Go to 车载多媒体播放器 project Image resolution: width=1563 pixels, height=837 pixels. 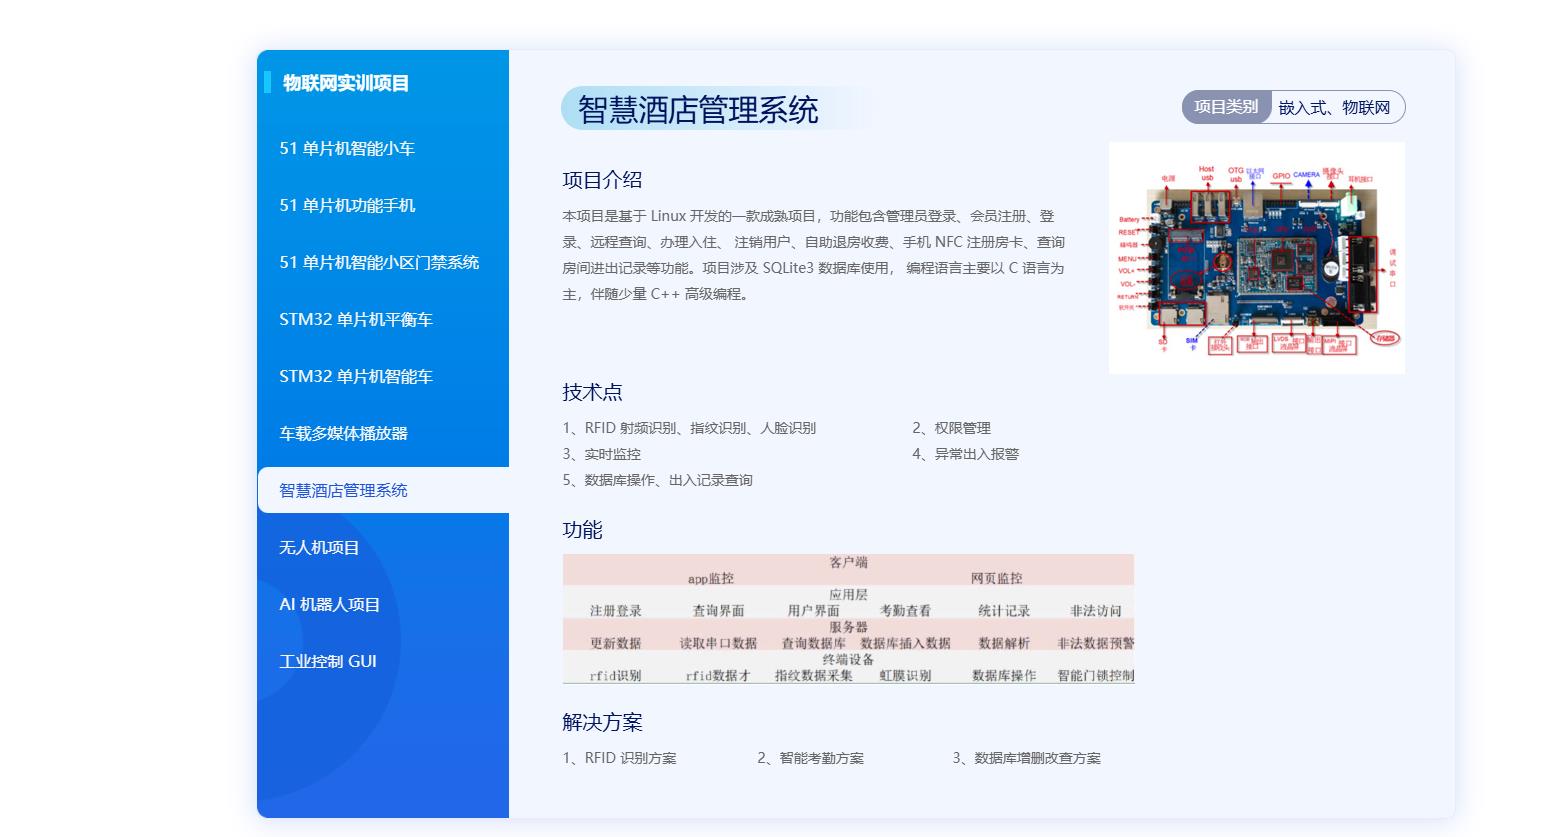pos(343,433)
